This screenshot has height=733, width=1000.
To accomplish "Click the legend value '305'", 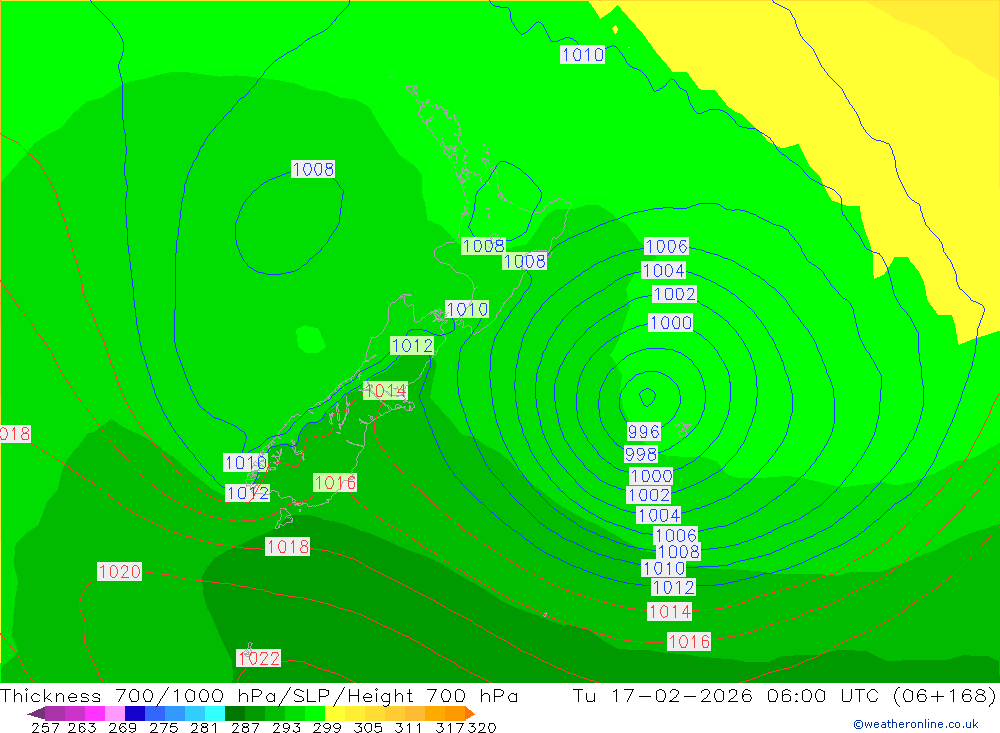I will pyautogui.click(x=367, y=727).
